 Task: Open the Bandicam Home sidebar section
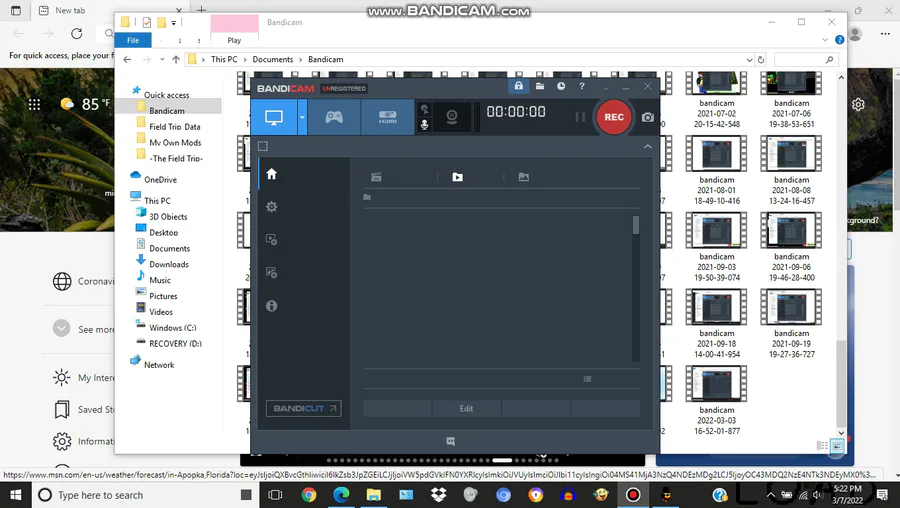271,174
